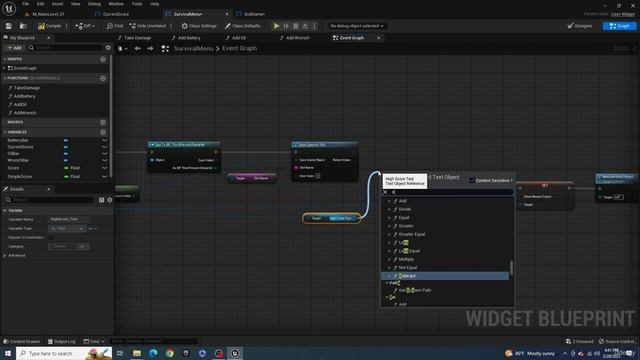Open the View menu
Screen dimensions: 640x360
pos(76,4)
